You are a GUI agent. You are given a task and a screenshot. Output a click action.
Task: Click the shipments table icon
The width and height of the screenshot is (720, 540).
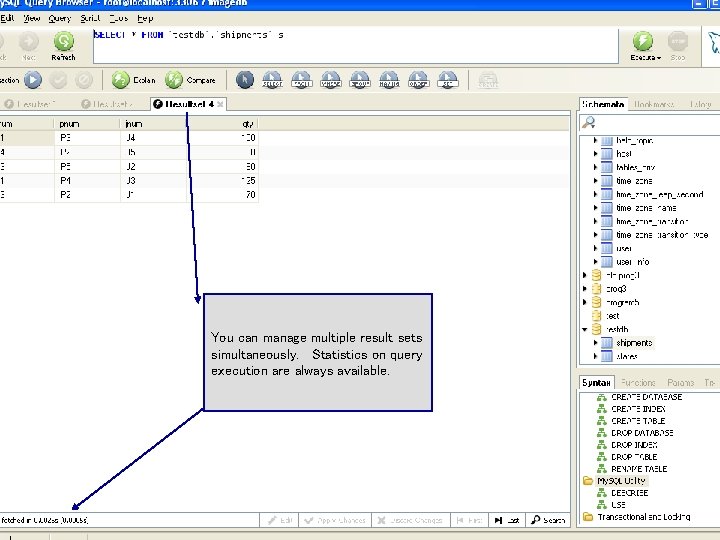pyautogui.click(x=607, y=343)
